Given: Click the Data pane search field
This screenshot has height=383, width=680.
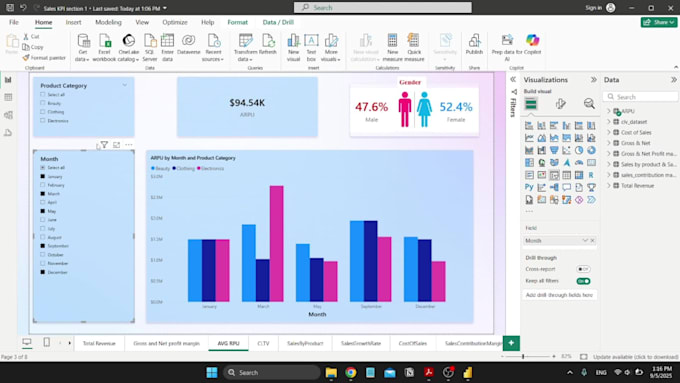Looking at the screenshot, I should coord(641,97).
